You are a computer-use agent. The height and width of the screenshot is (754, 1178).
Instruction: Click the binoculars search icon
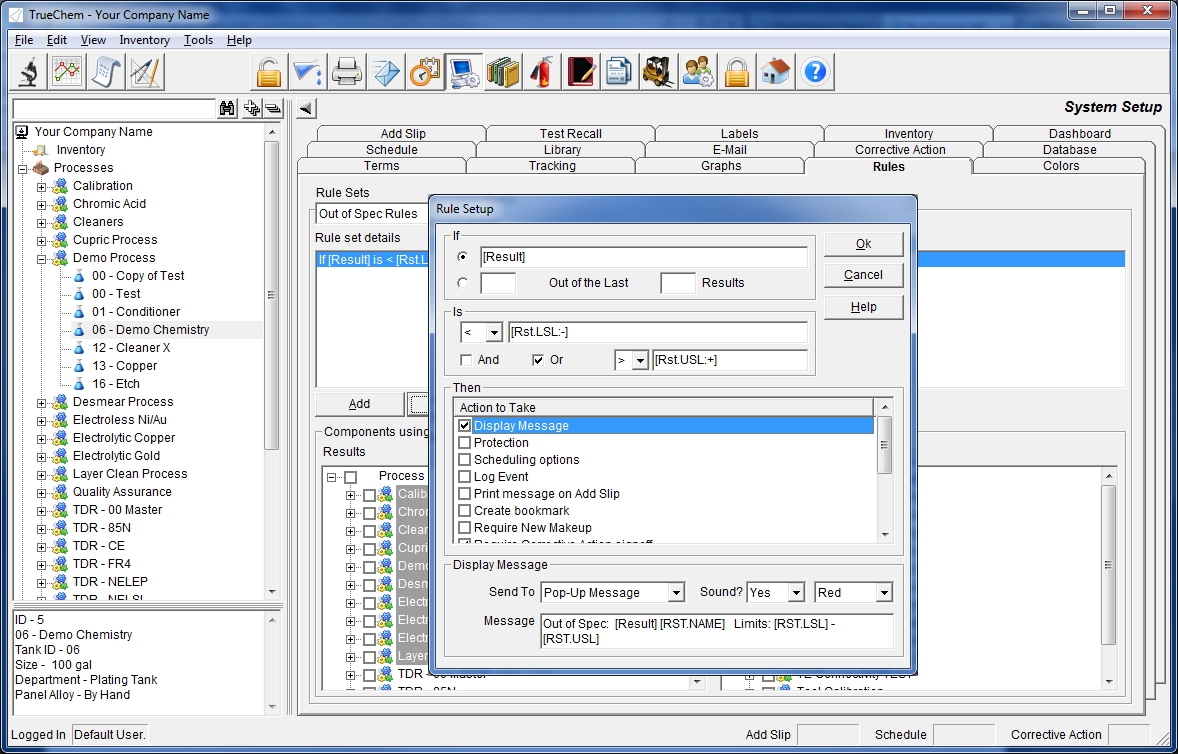tap(227, 108)
